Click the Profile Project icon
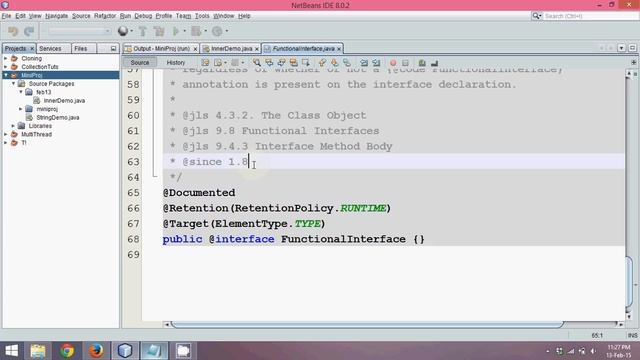Viewport: 640px width, 360px height. [217, 31]
